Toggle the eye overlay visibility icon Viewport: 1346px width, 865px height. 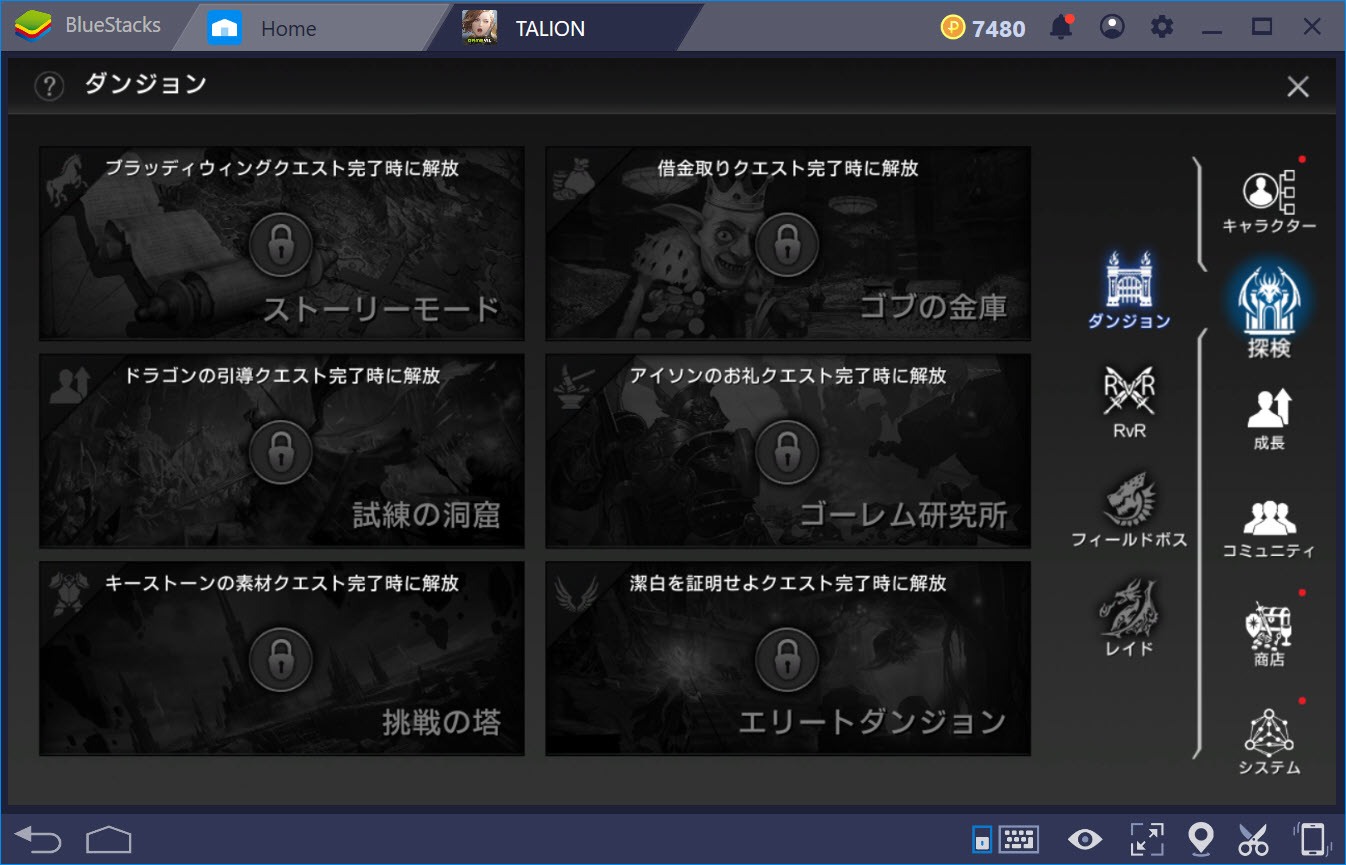[x=1084, y=839]
